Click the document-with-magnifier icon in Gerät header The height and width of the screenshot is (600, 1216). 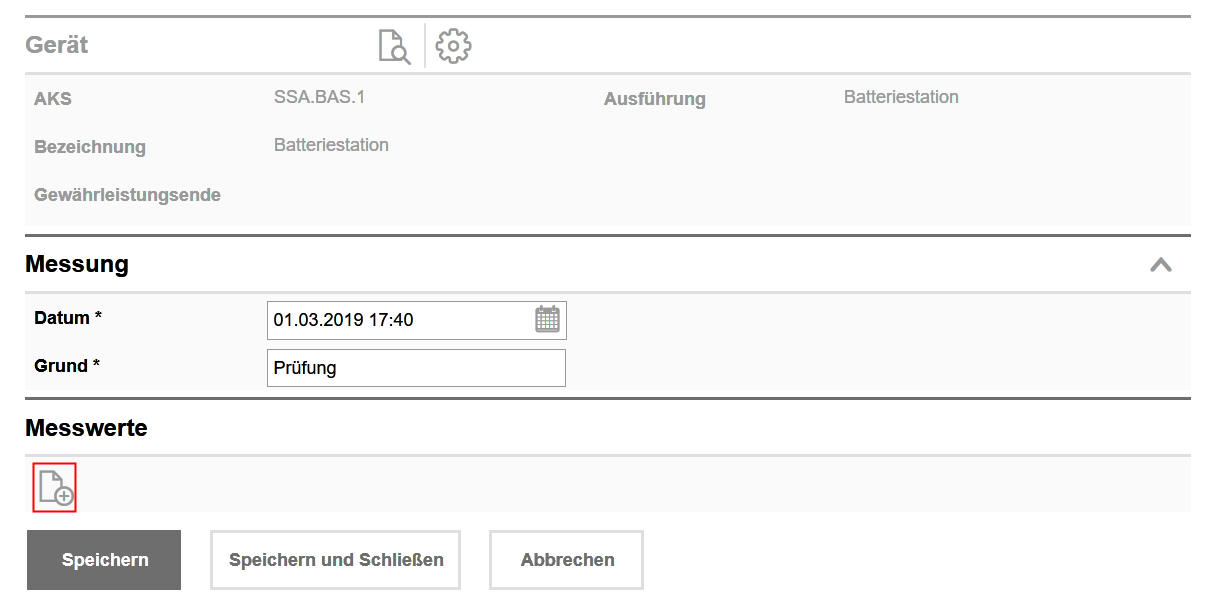(393, 44)
